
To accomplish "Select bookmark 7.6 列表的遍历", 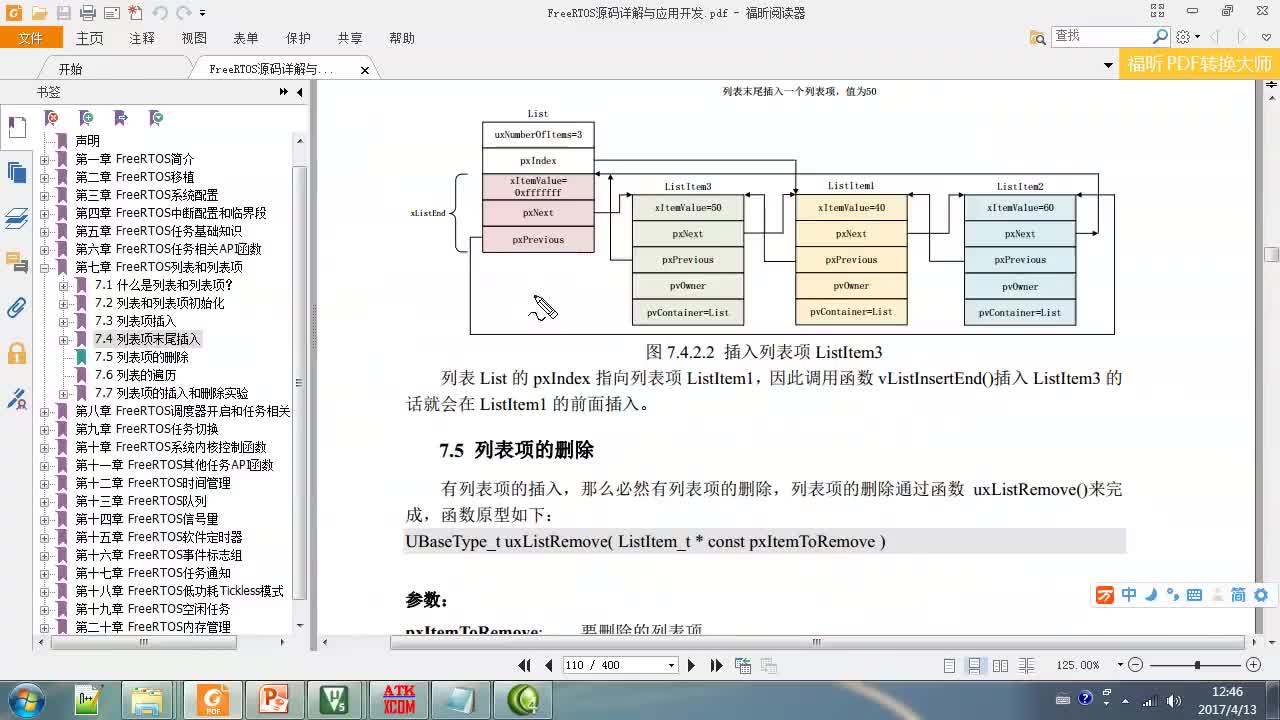I will [135, 375].
